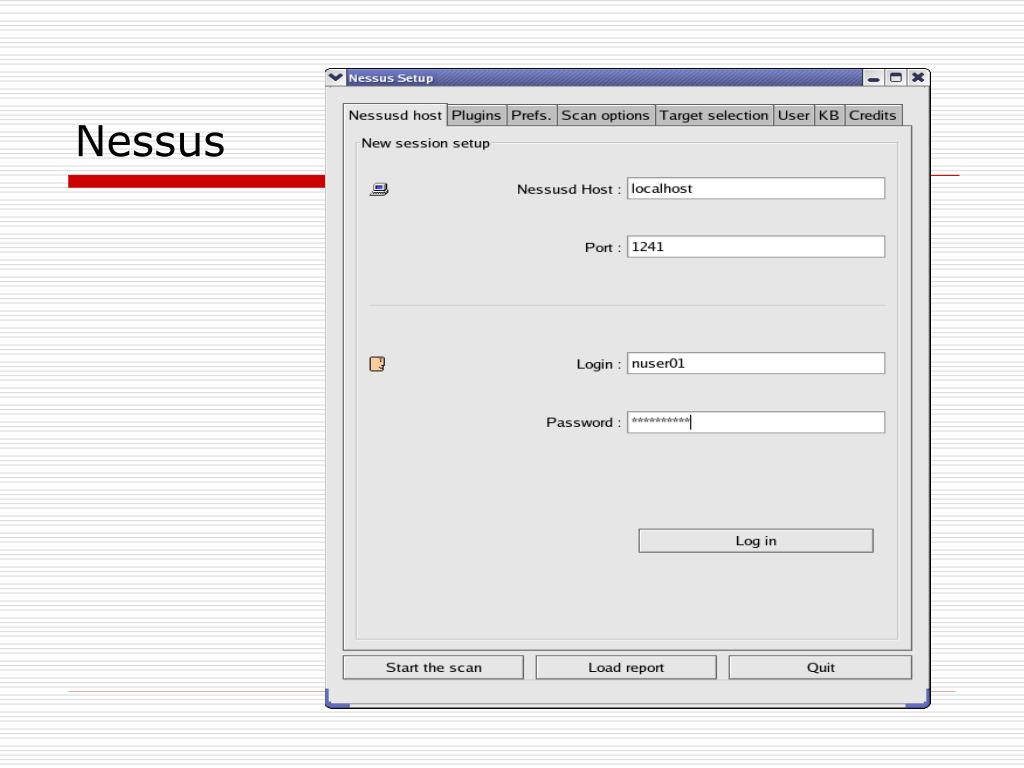Open the Plugins tab
The width and height of the screenshot is (1024, 768).
pyautogui.click(x=476, y=116)
